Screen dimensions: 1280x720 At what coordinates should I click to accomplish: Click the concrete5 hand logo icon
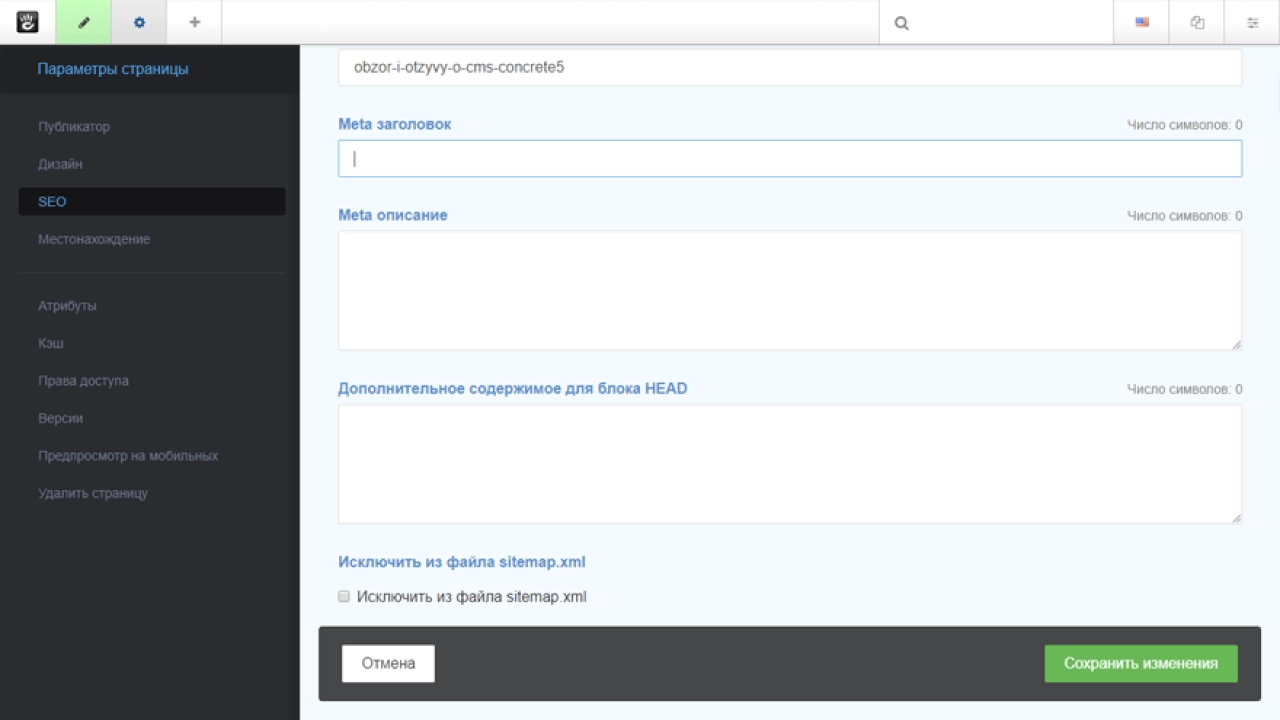[x=27, y=22]
